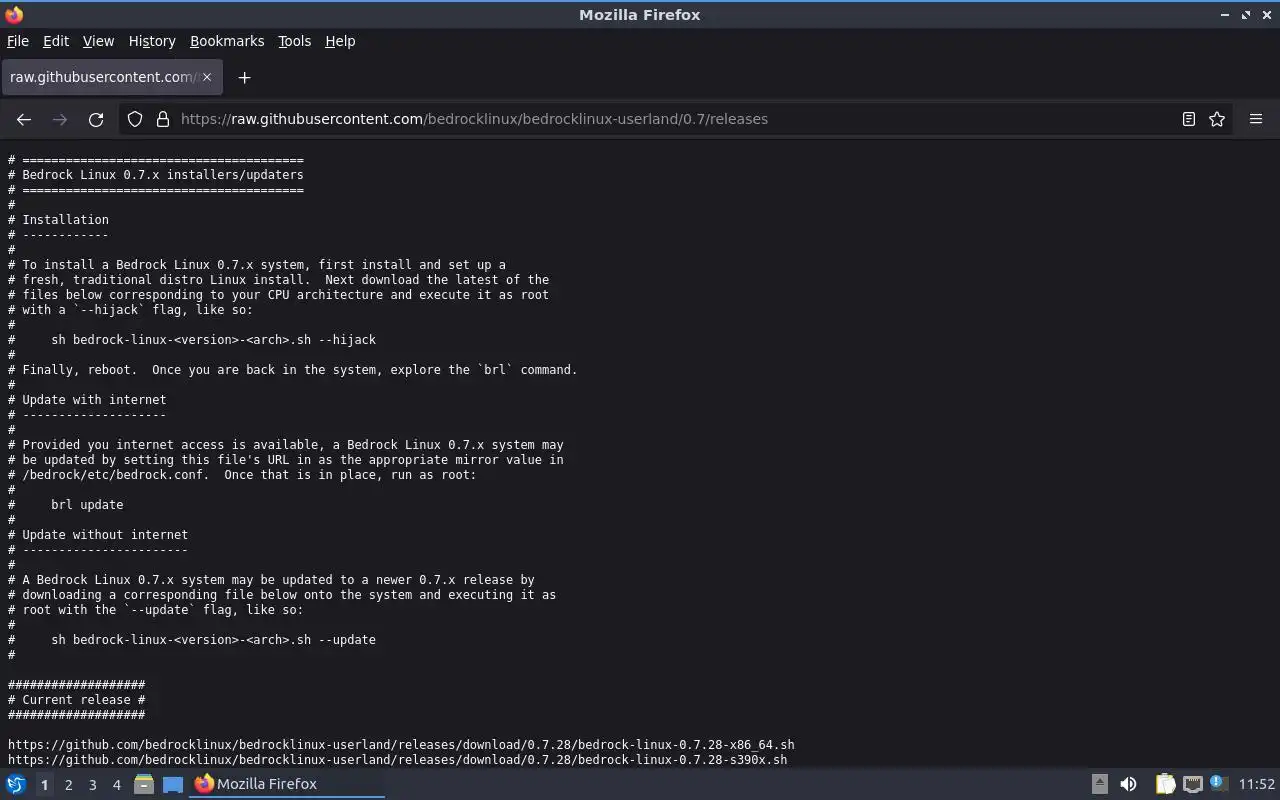Image resolution: width=1280 pixels, height=800 pixels.
Task: Switch to workspace 2
Action: (x=68, y=785)
